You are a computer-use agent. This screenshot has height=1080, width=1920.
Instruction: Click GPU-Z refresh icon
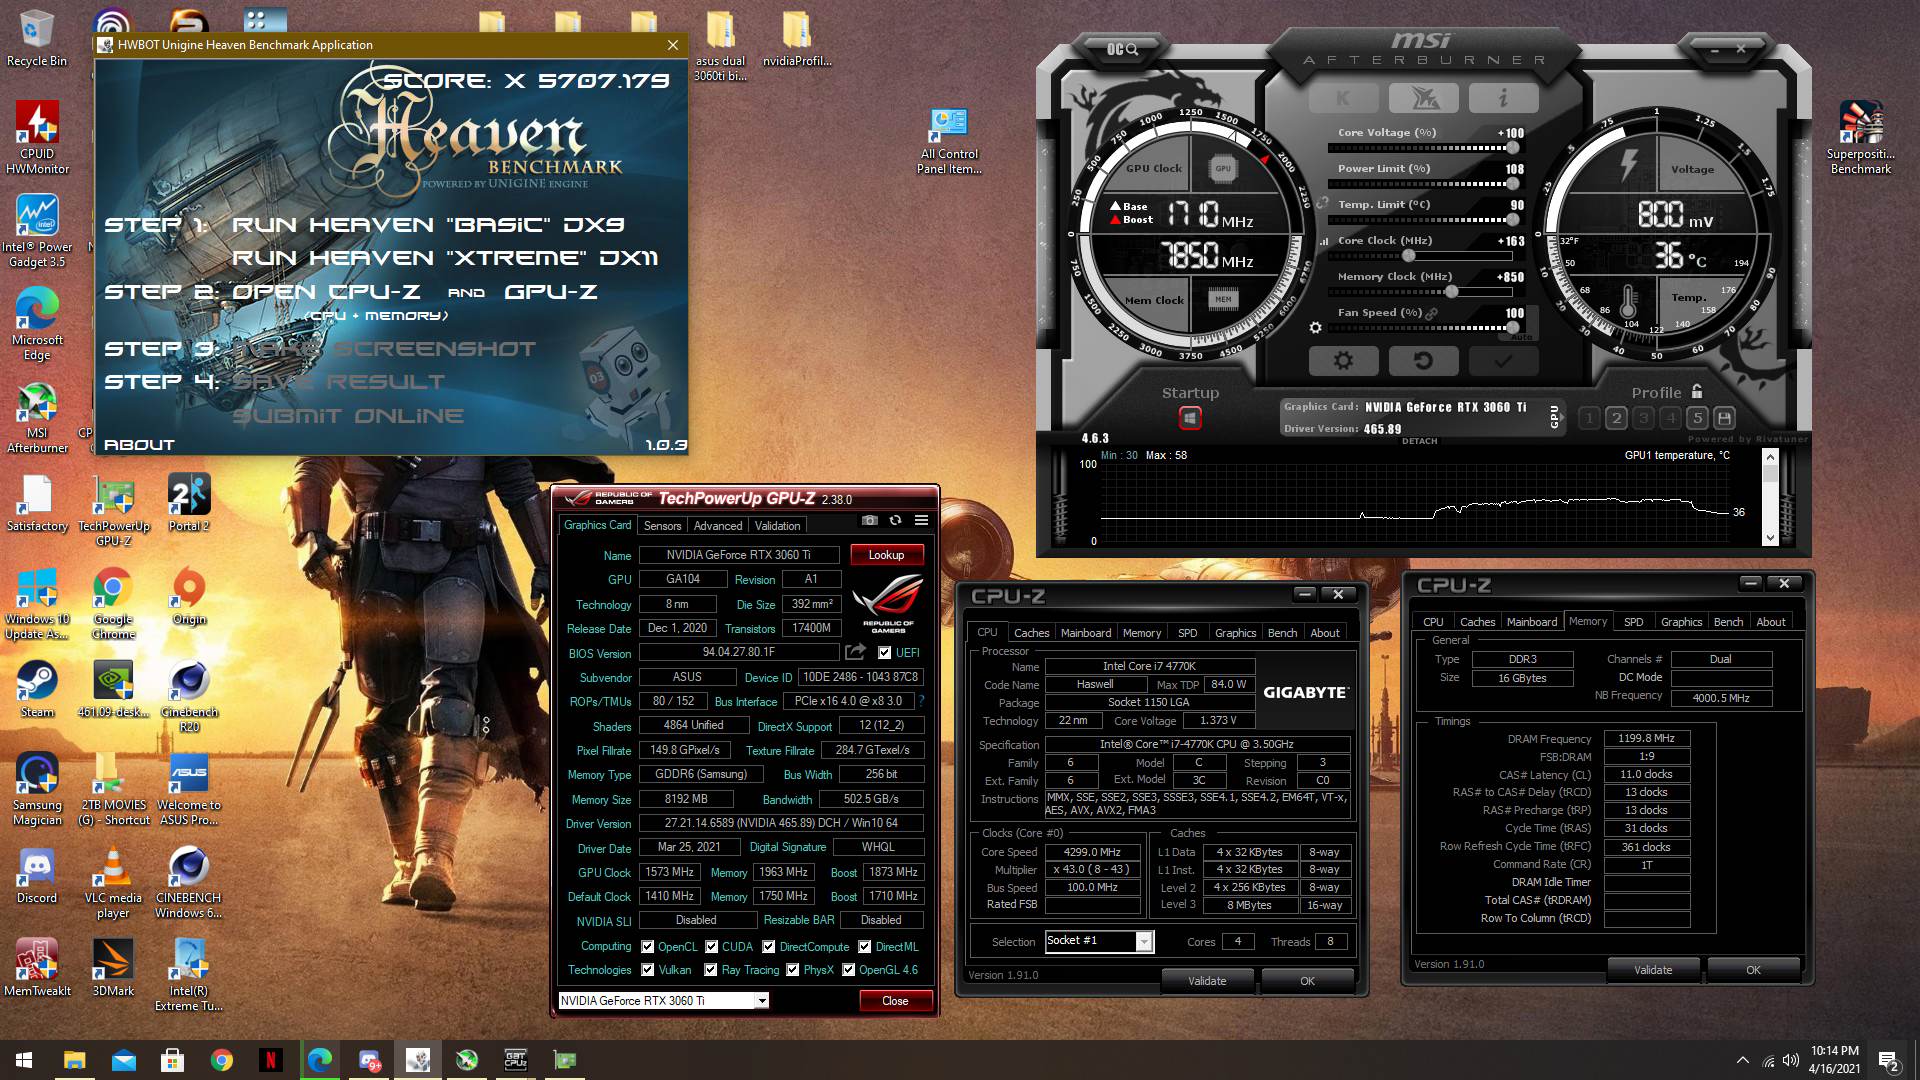point(895,520)
